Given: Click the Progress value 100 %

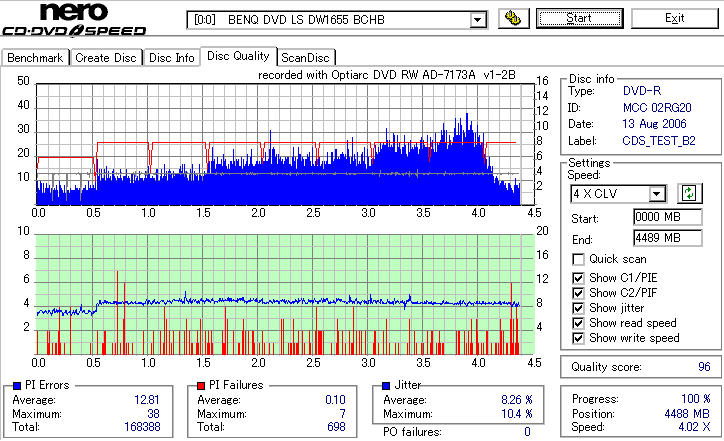Looking at the screenshot, I should pos(695,399).
